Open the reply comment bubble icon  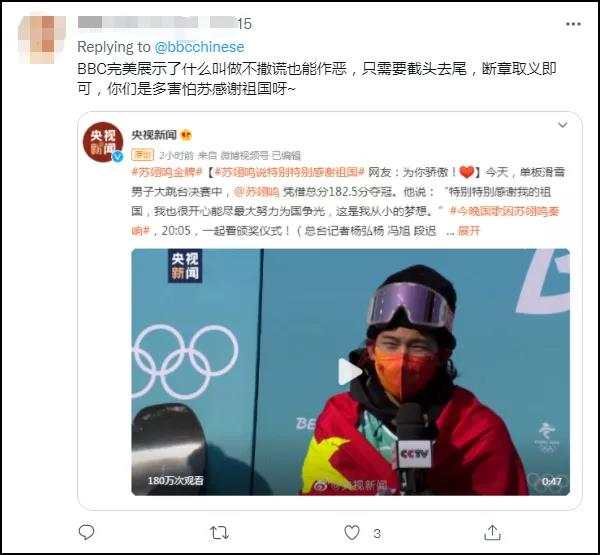86,532
